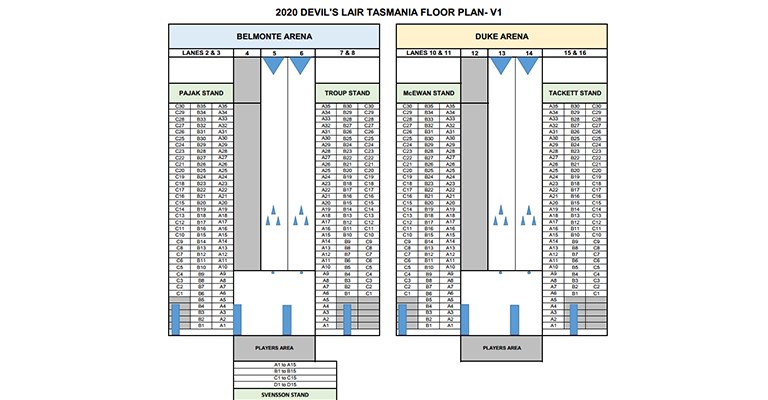Select the blue triangle atop lane 13
Screen dimensions: 768x400
pos(501,66)
